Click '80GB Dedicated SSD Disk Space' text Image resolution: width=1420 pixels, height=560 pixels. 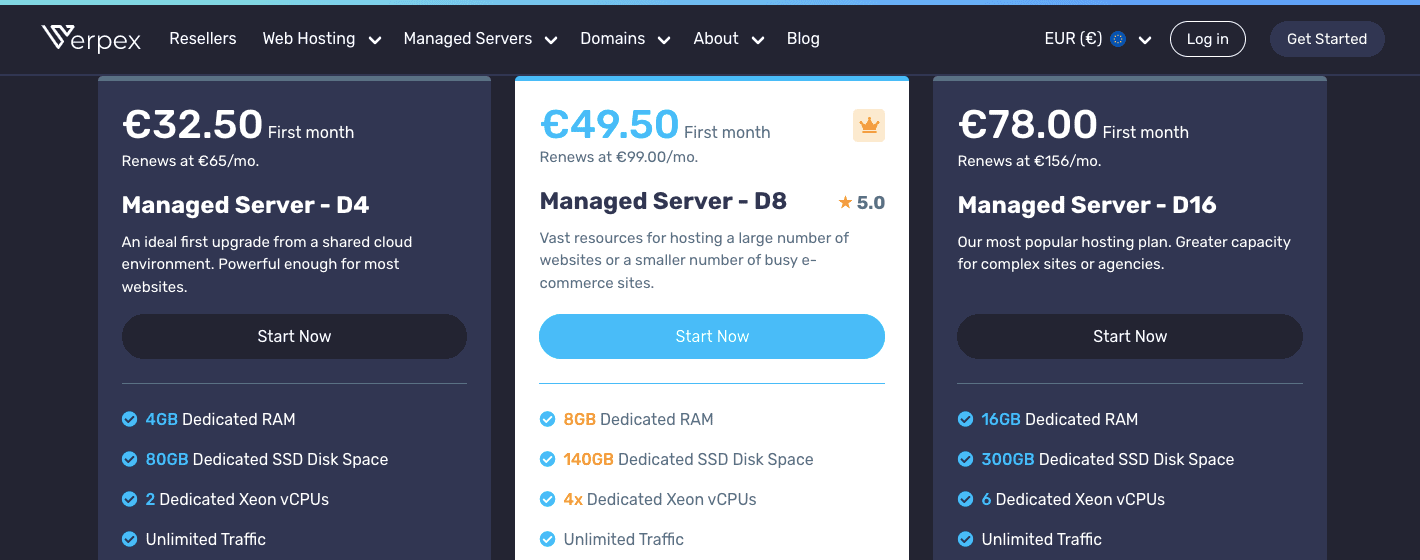pyautogui.click(x=267, y=459)
